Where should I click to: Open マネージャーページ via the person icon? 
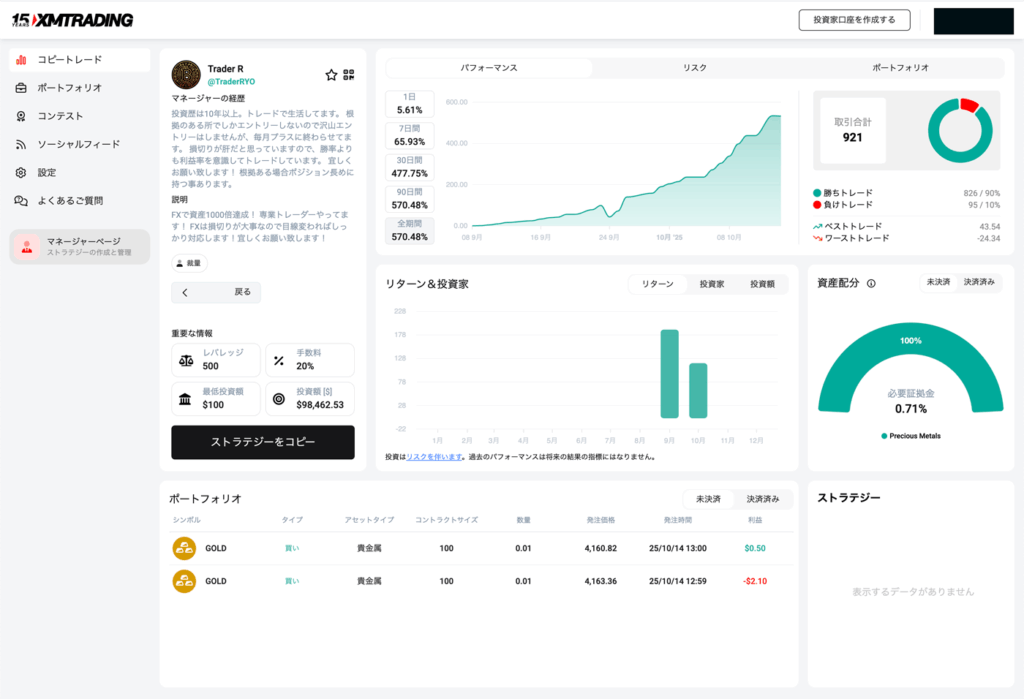coord(27,247)
